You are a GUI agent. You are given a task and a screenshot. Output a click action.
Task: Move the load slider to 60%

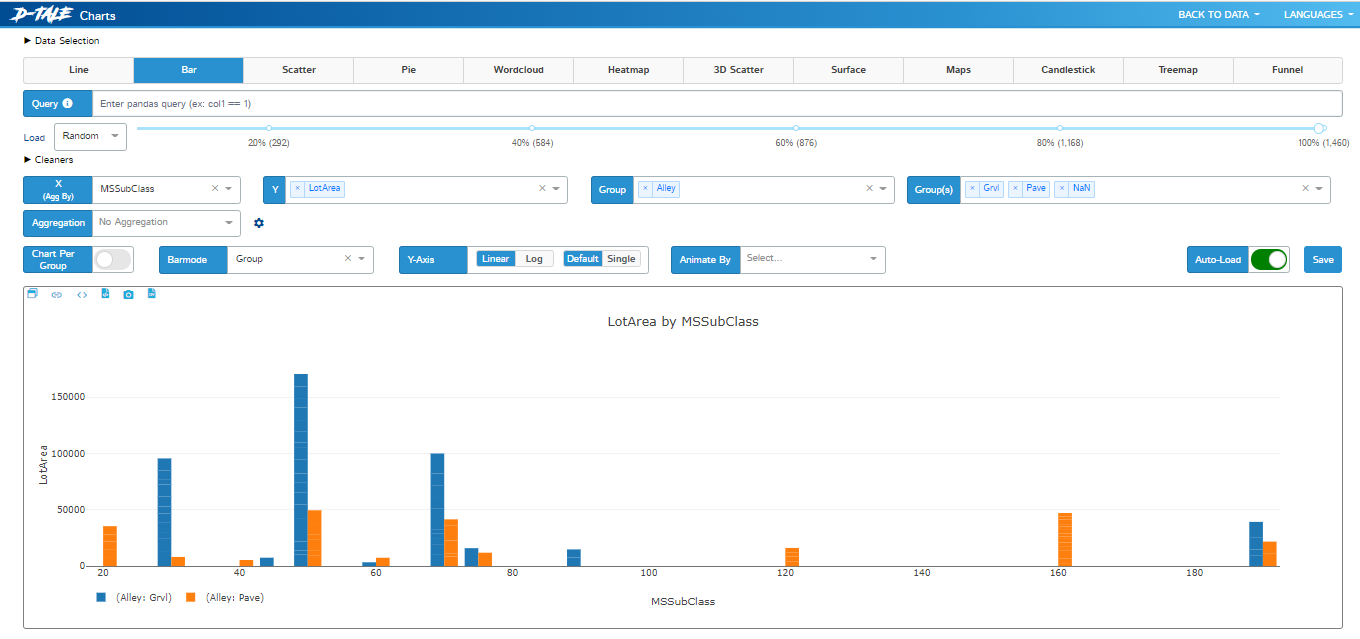pyautogui.click(x=795, y=128)
